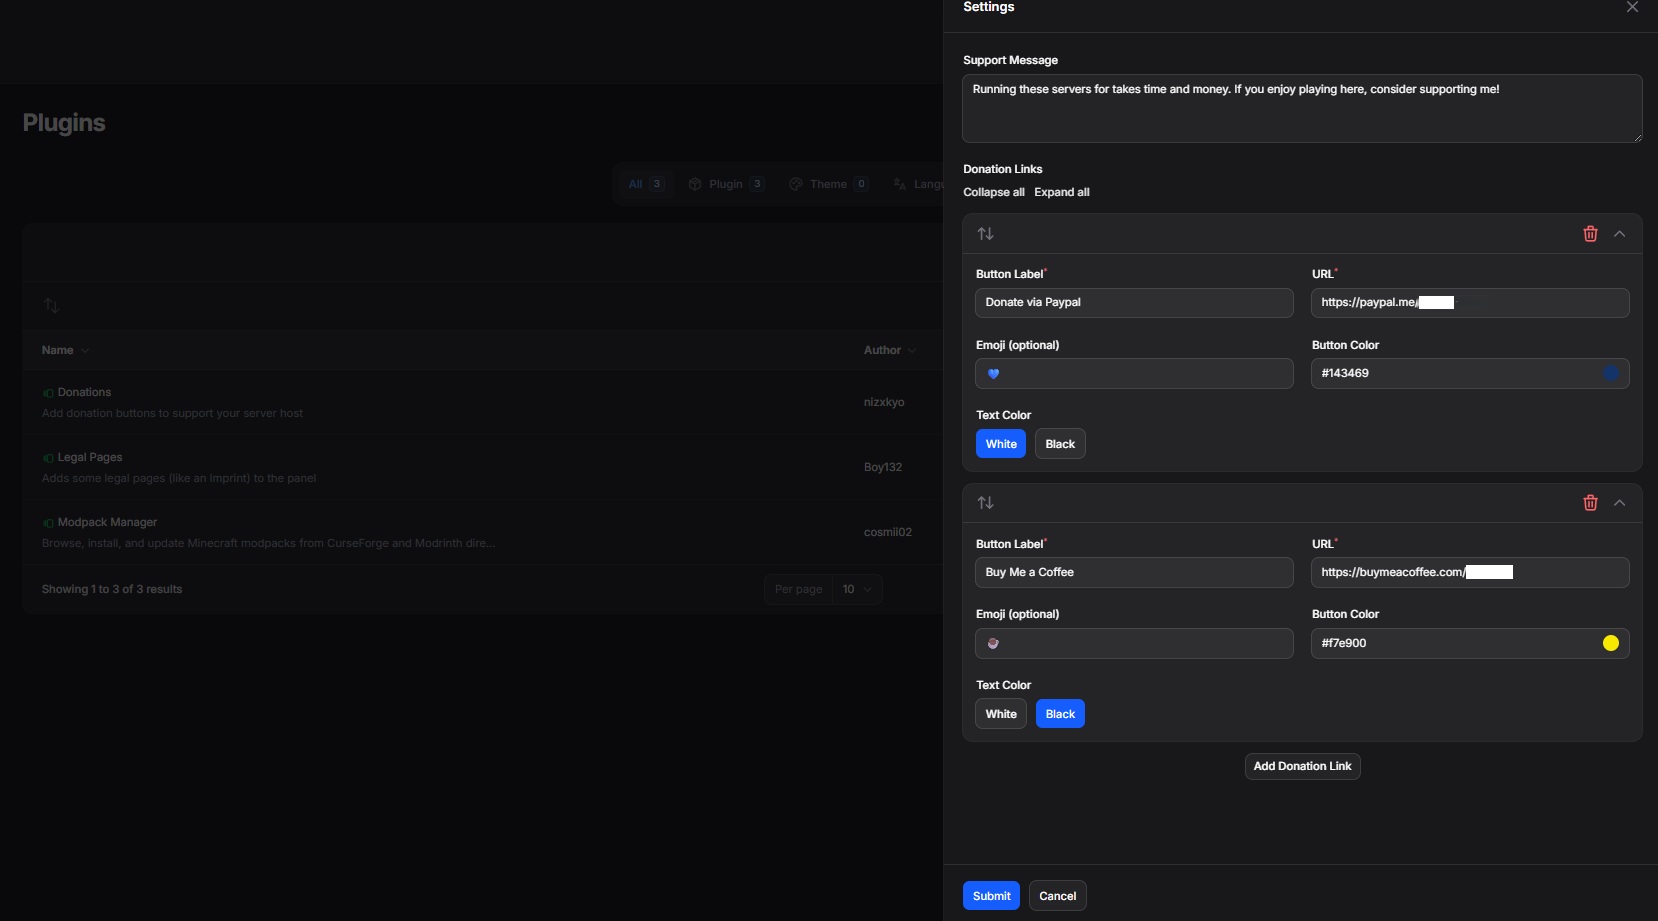The width and height of the screenshot is (1658, 921).
Task: Click Collapse all donation links
Action: tap(994, 192)
